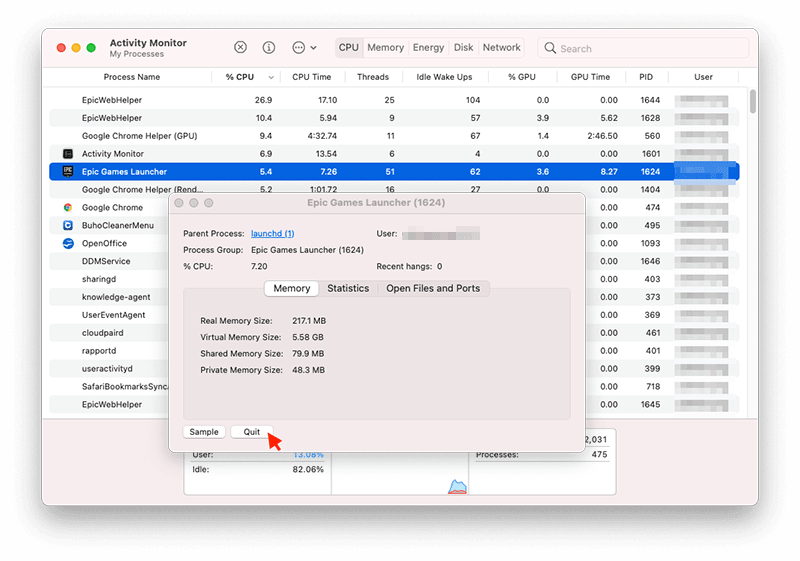Open the Open Files and Ports tab
The image size is (800, 561).
433,288
